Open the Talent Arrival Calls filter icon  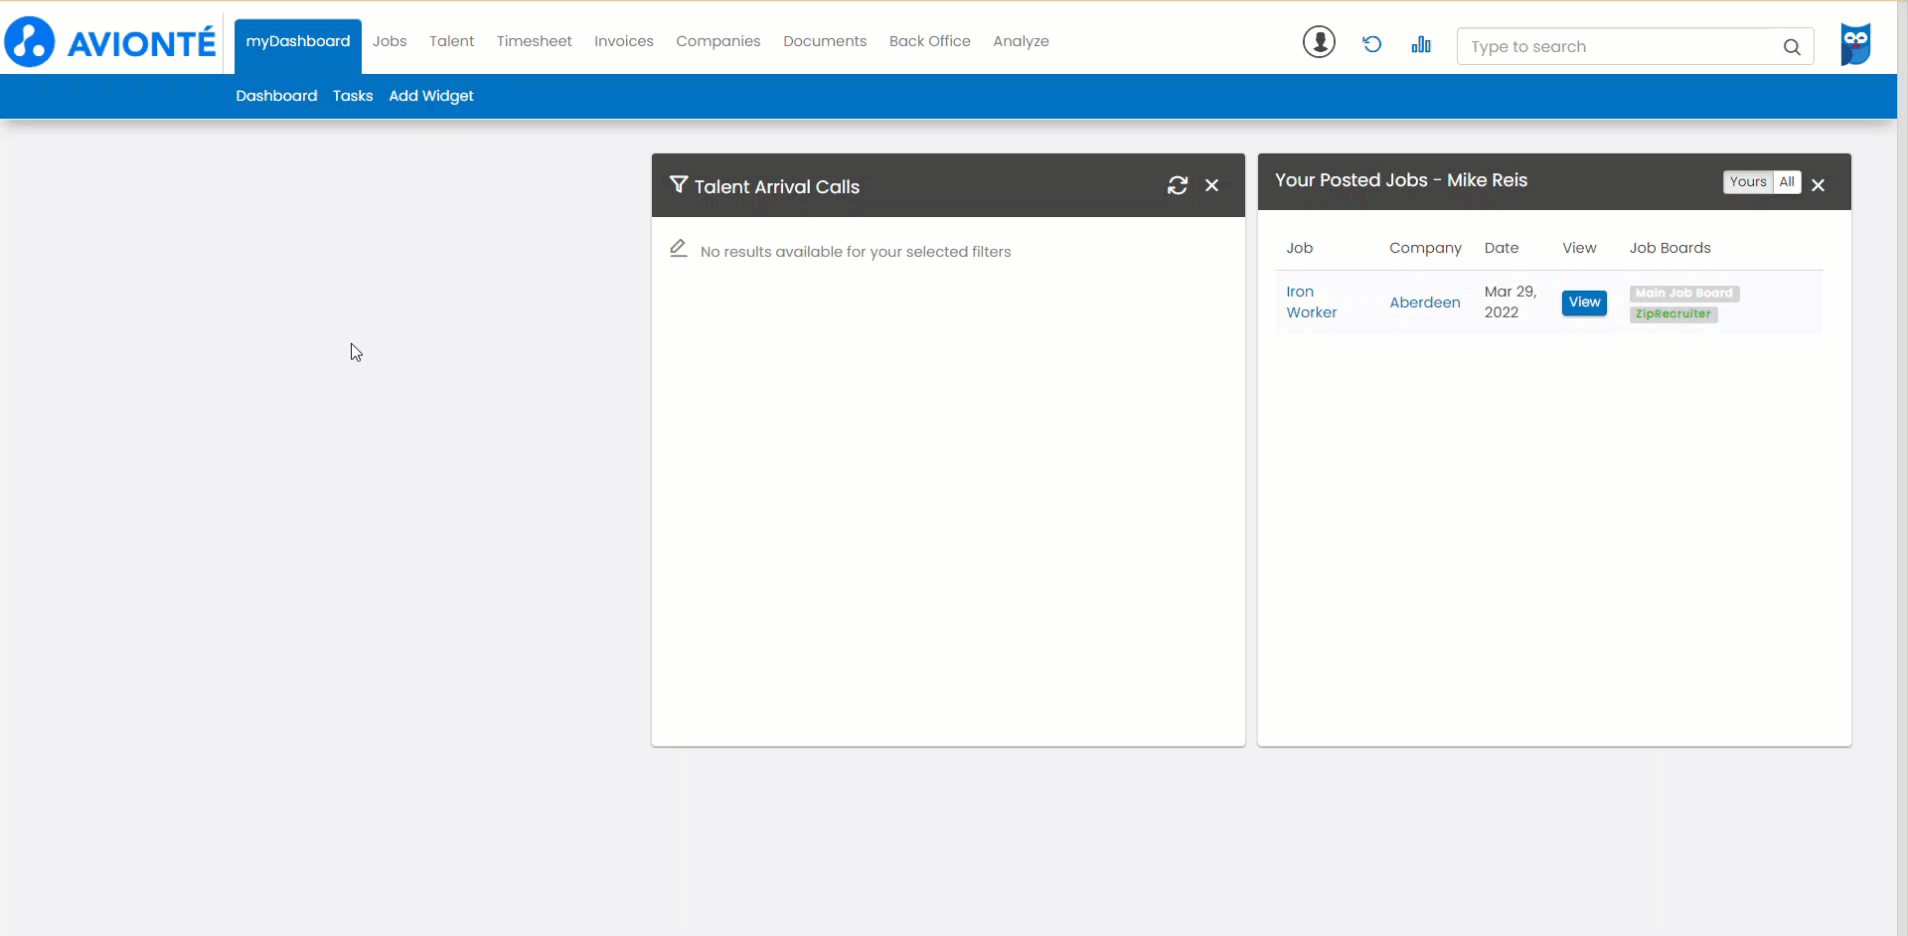[x=678, y=185]
